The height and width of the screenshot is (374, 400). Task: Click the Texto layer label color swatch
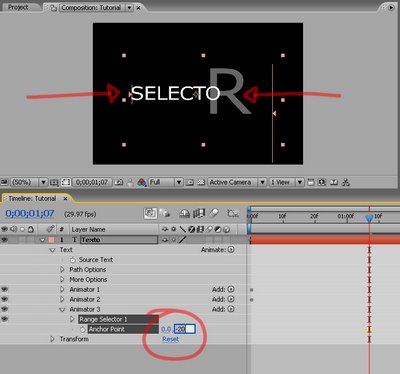point(51,240)
